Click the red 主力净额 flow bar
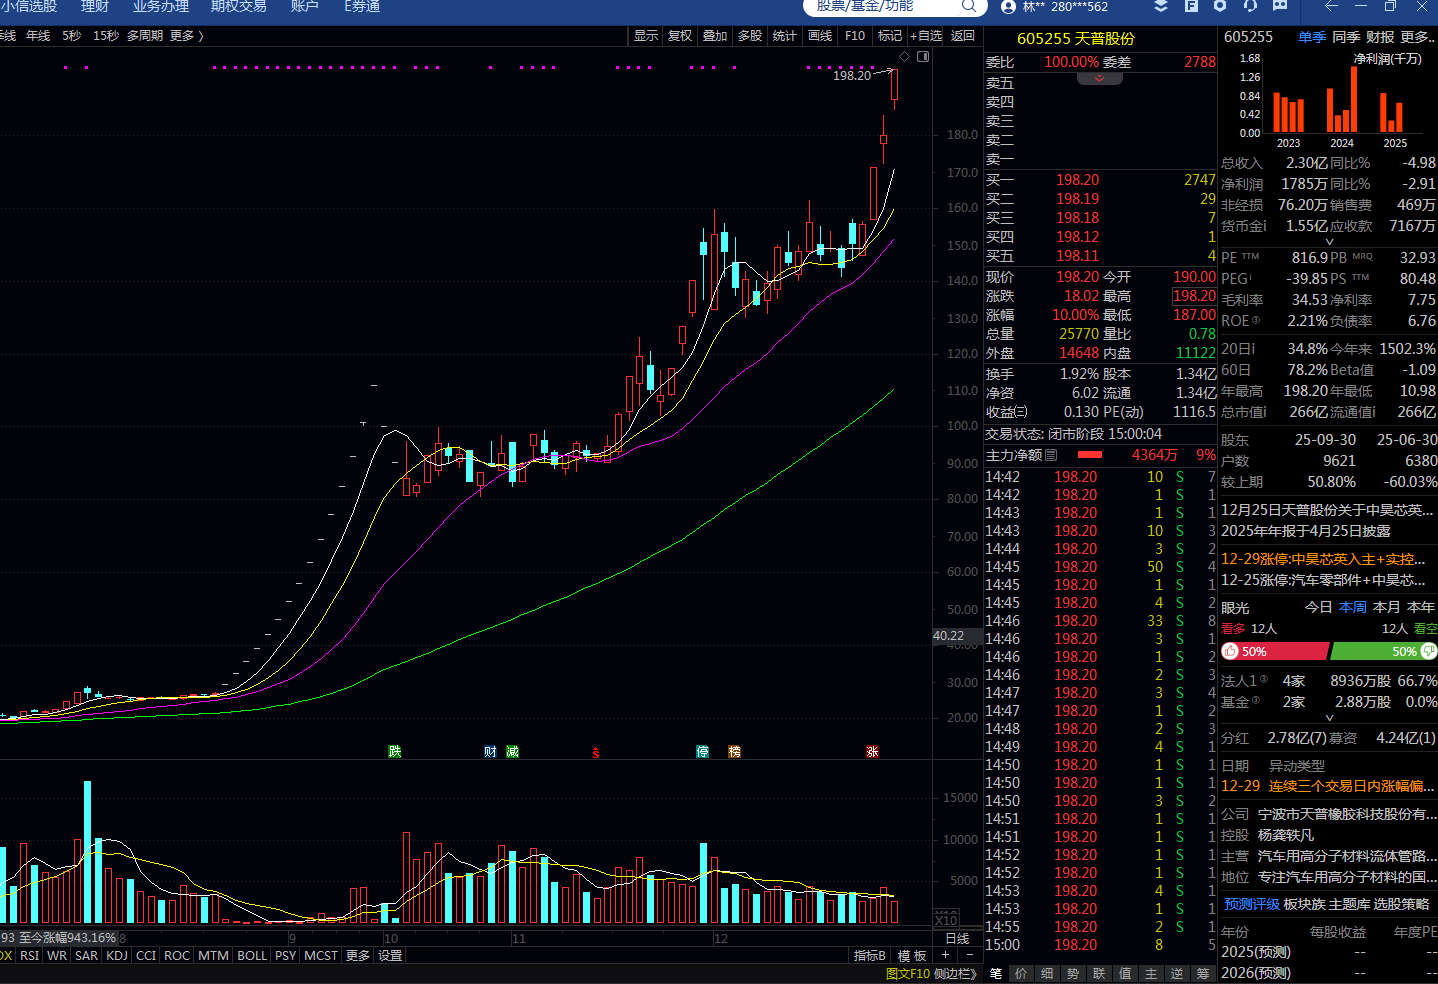The height and width of the screenshot is (984, 1438). (x=1089, y=455)
